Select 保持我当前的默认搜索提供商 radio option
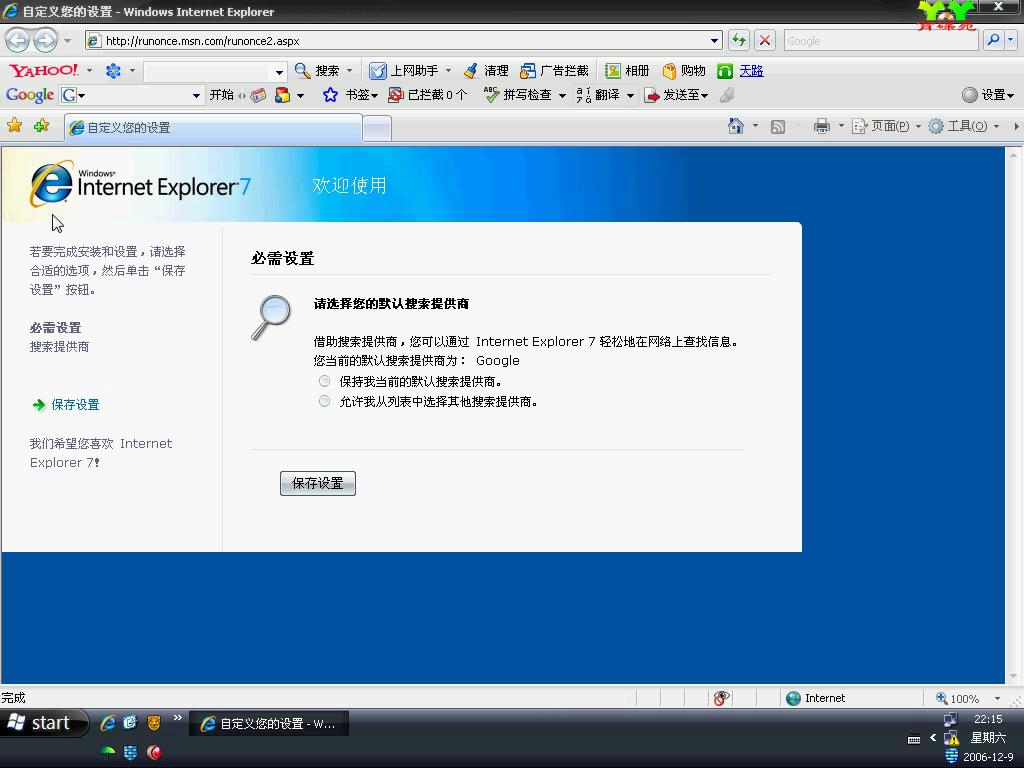Image resolution: width=1024 pixels, height=768 pixels. pos(324,381)
